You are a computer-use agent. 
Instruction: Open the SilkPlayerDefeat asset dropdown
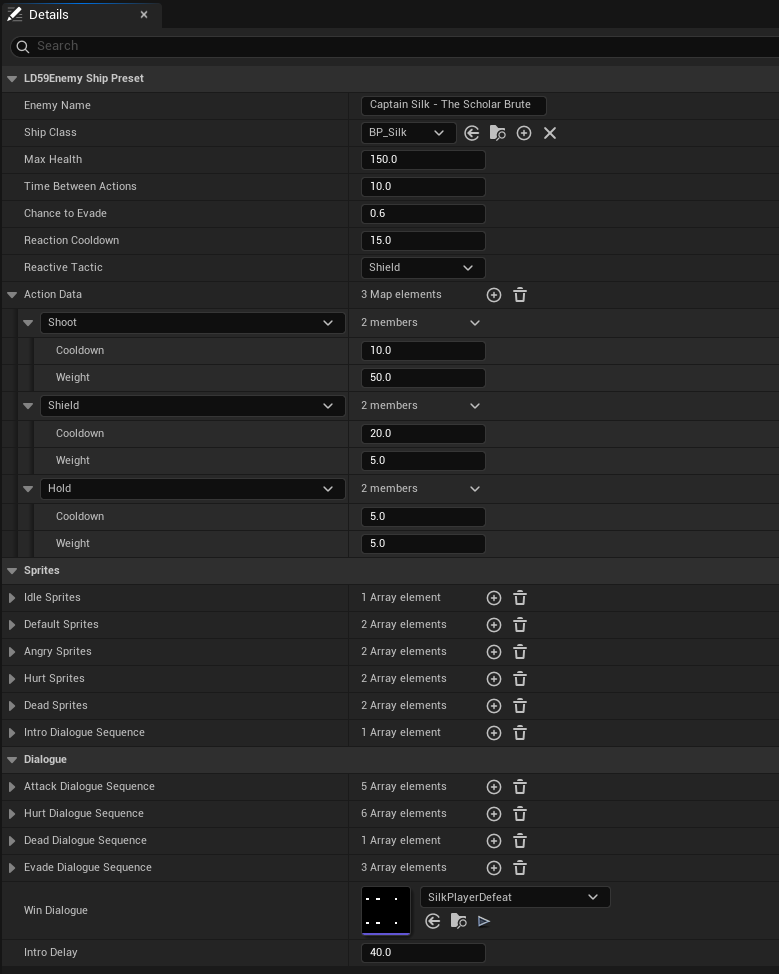tap(515, 897)
